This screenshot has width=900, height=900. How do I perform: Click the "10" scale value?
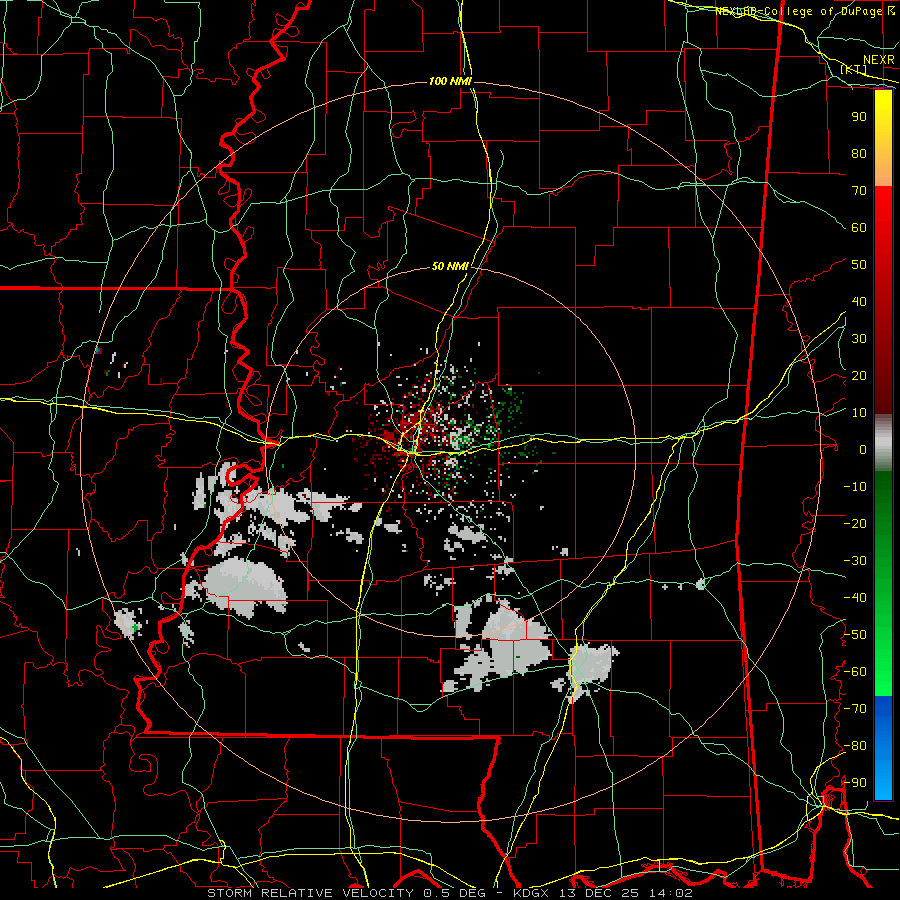pyautogui.click(x=859, y=413)
